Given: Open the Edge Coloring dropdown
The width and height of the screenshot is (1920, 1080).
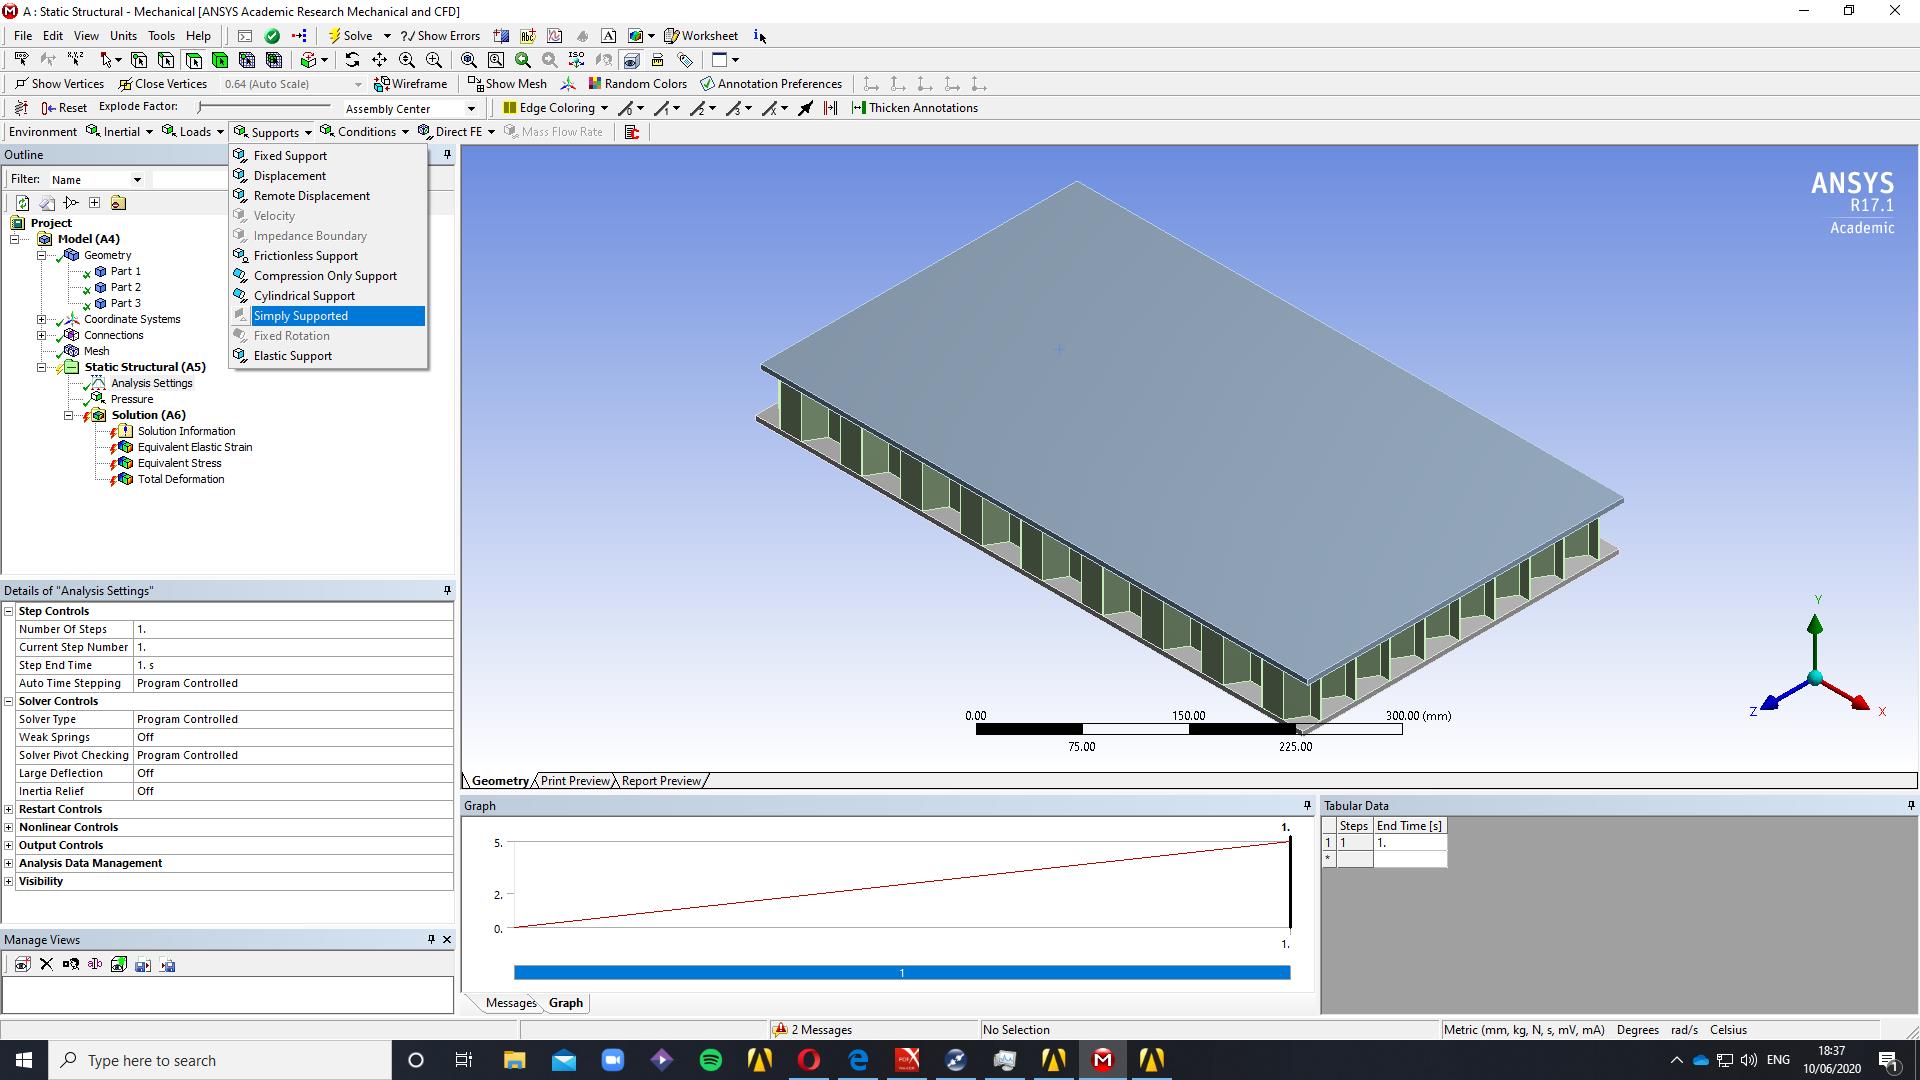Looking at the screenshot, I should [555, 108].
